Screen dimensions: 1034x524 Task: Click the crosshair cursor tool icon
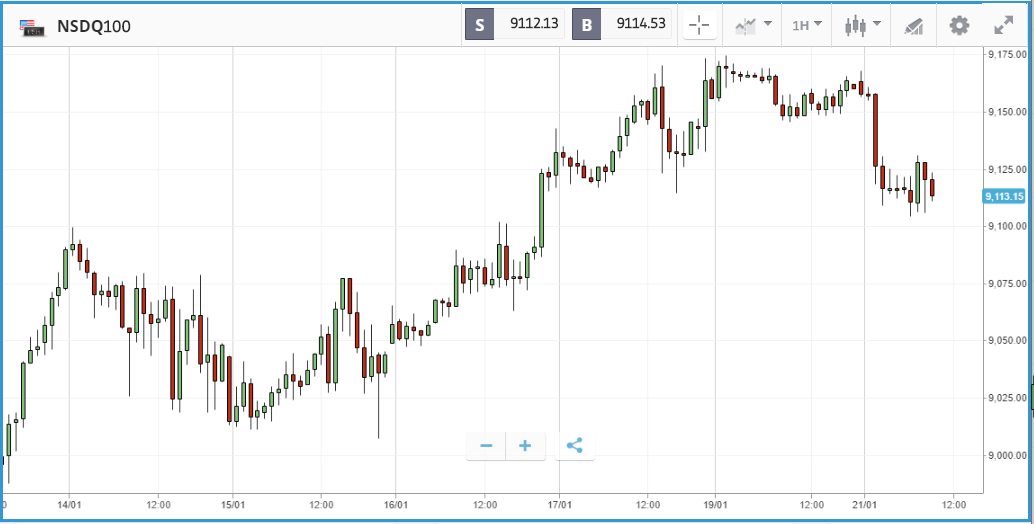click(x=699, y=26)
